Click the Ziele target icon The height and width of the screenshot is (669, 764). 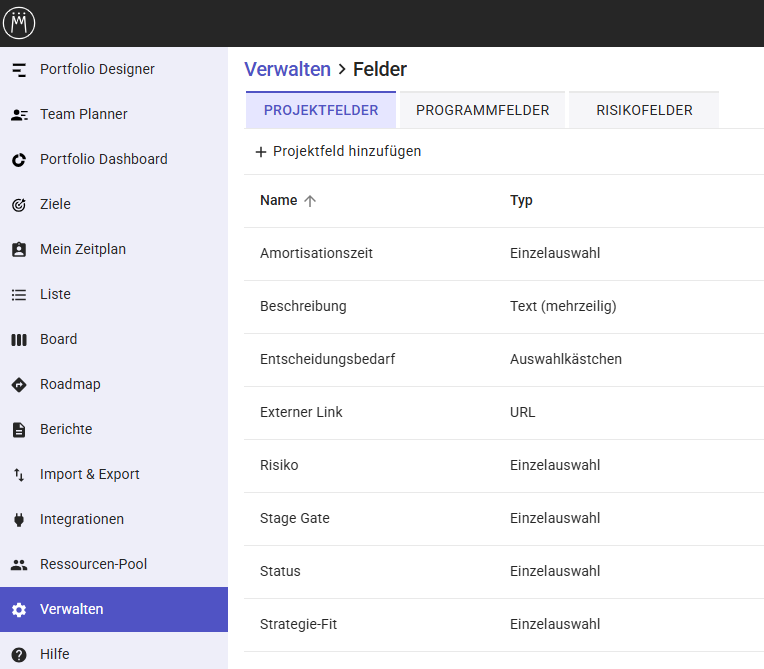point(19,205)
